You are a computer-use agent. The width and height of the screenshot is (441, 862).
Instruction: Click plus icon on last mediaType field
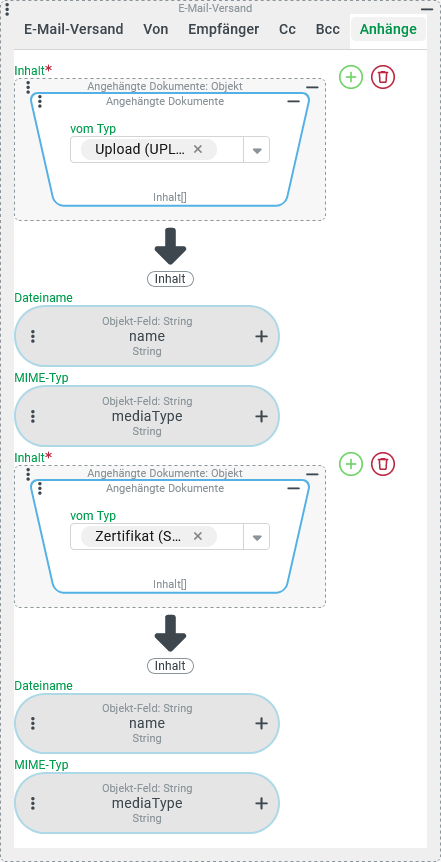pos(262,804)
